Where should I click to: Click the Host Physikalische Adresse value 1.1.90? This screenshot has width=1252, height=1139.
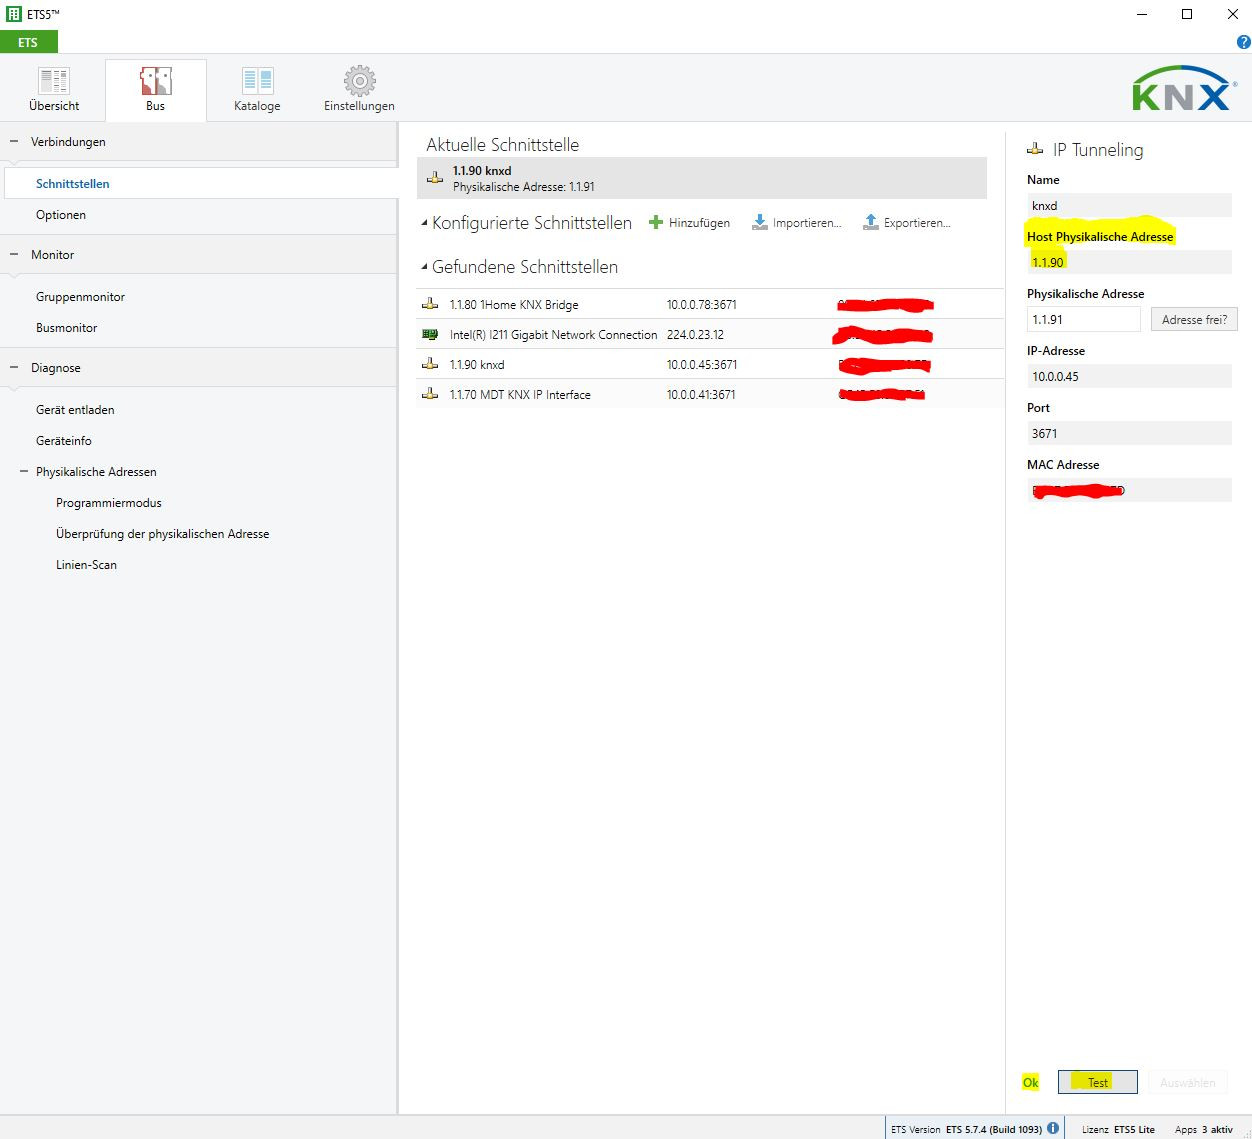click(1129, 262)
